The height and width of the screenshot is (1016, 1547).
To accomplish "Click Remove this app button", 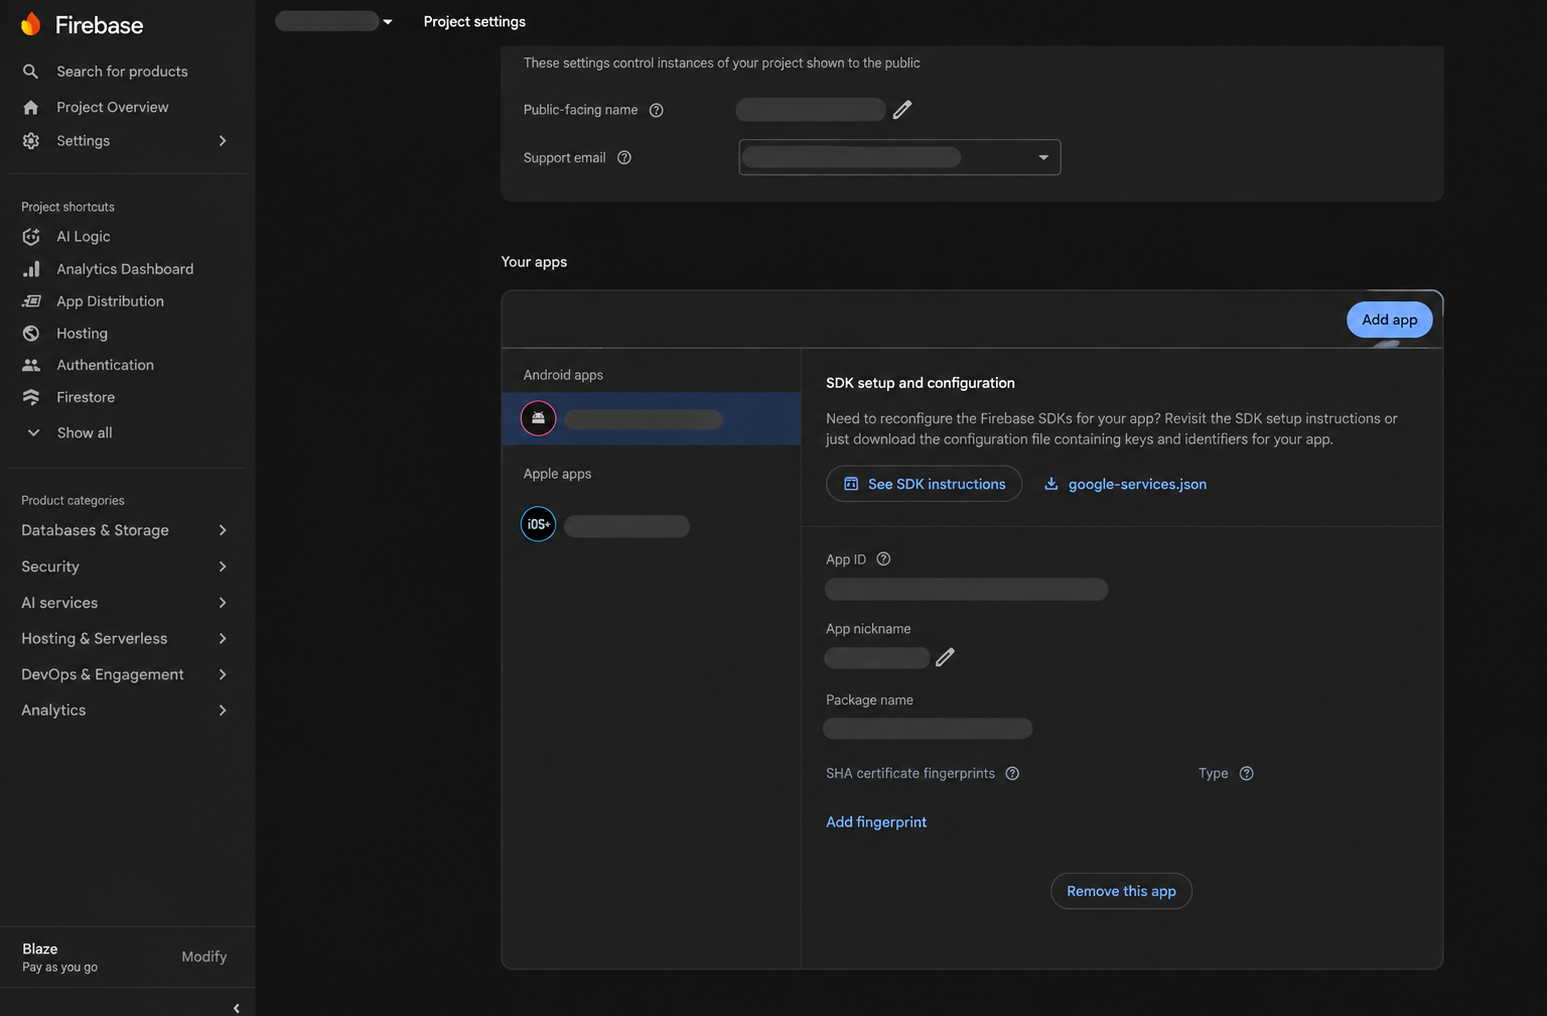I will [1121, 891].
